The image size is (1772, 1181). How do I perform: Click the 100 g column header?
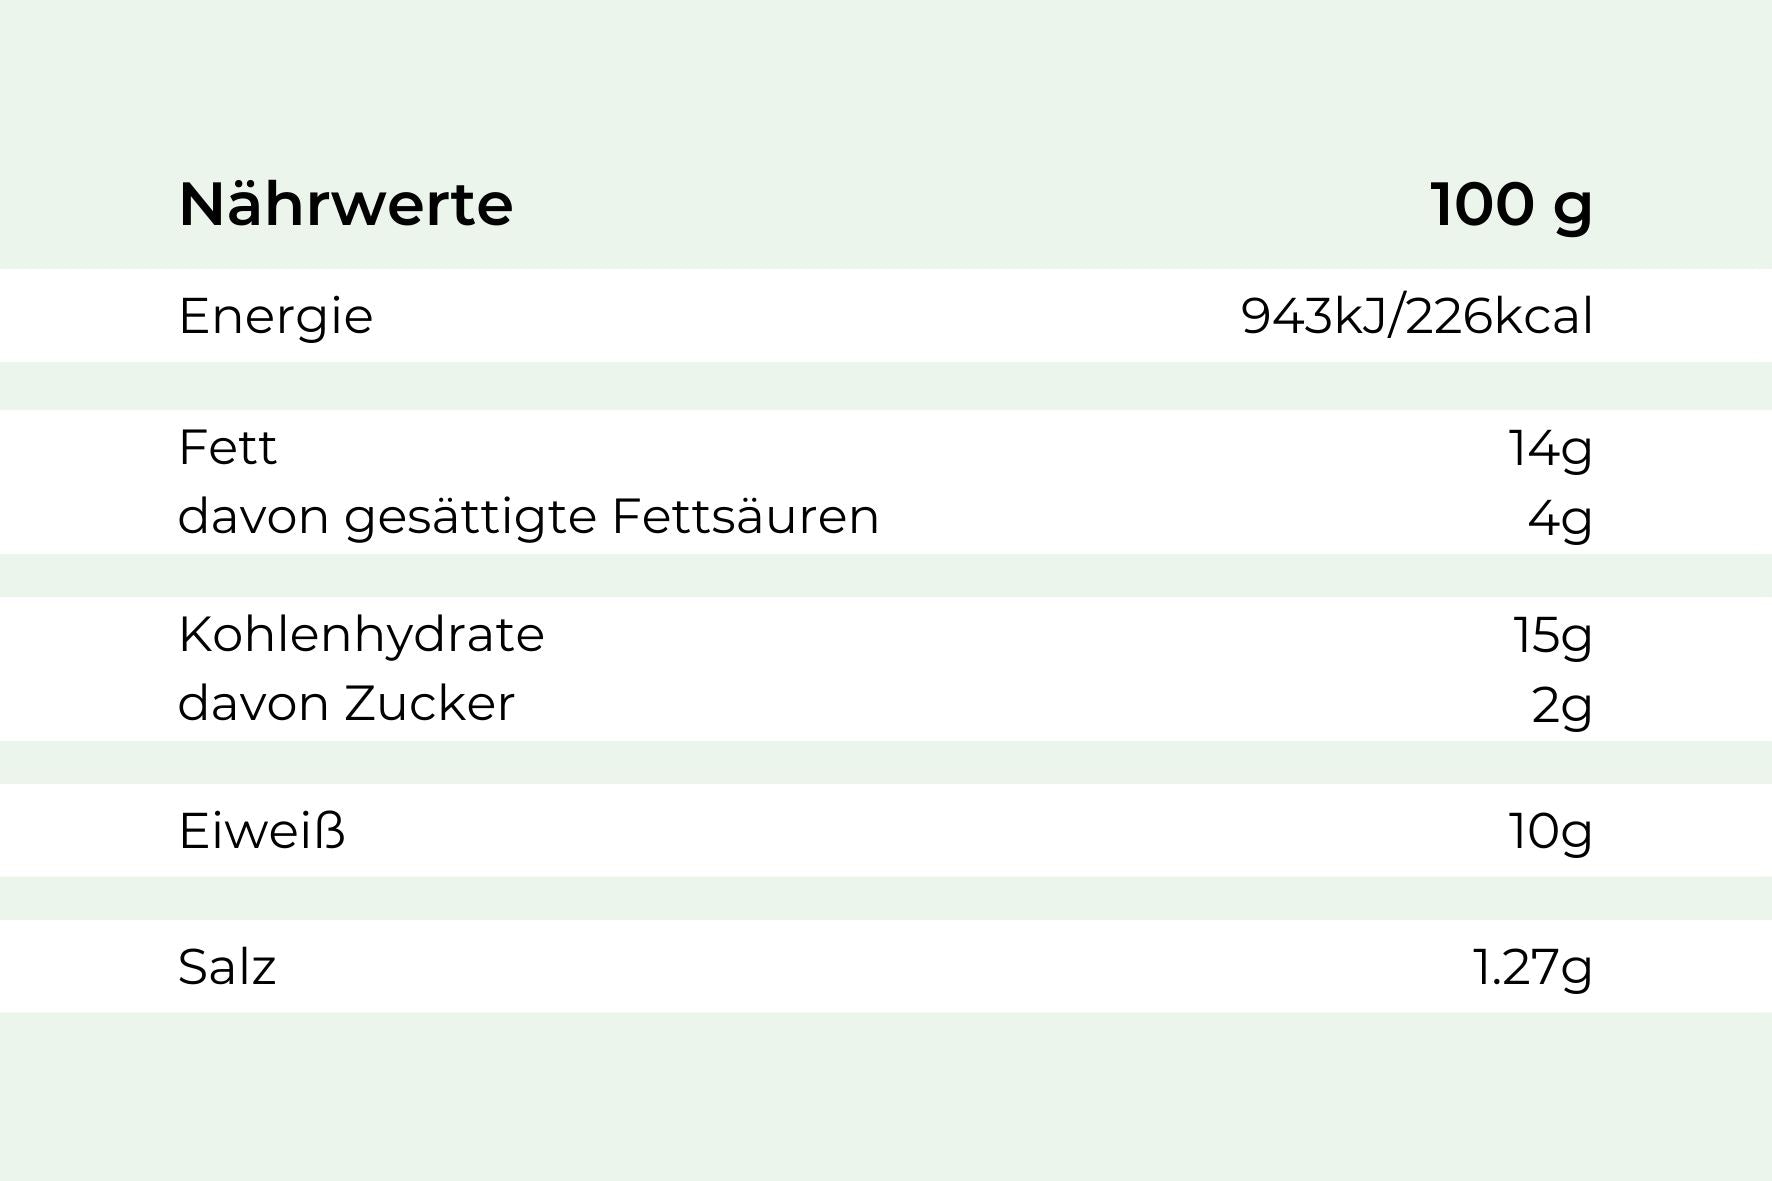tap(1510, 204)
